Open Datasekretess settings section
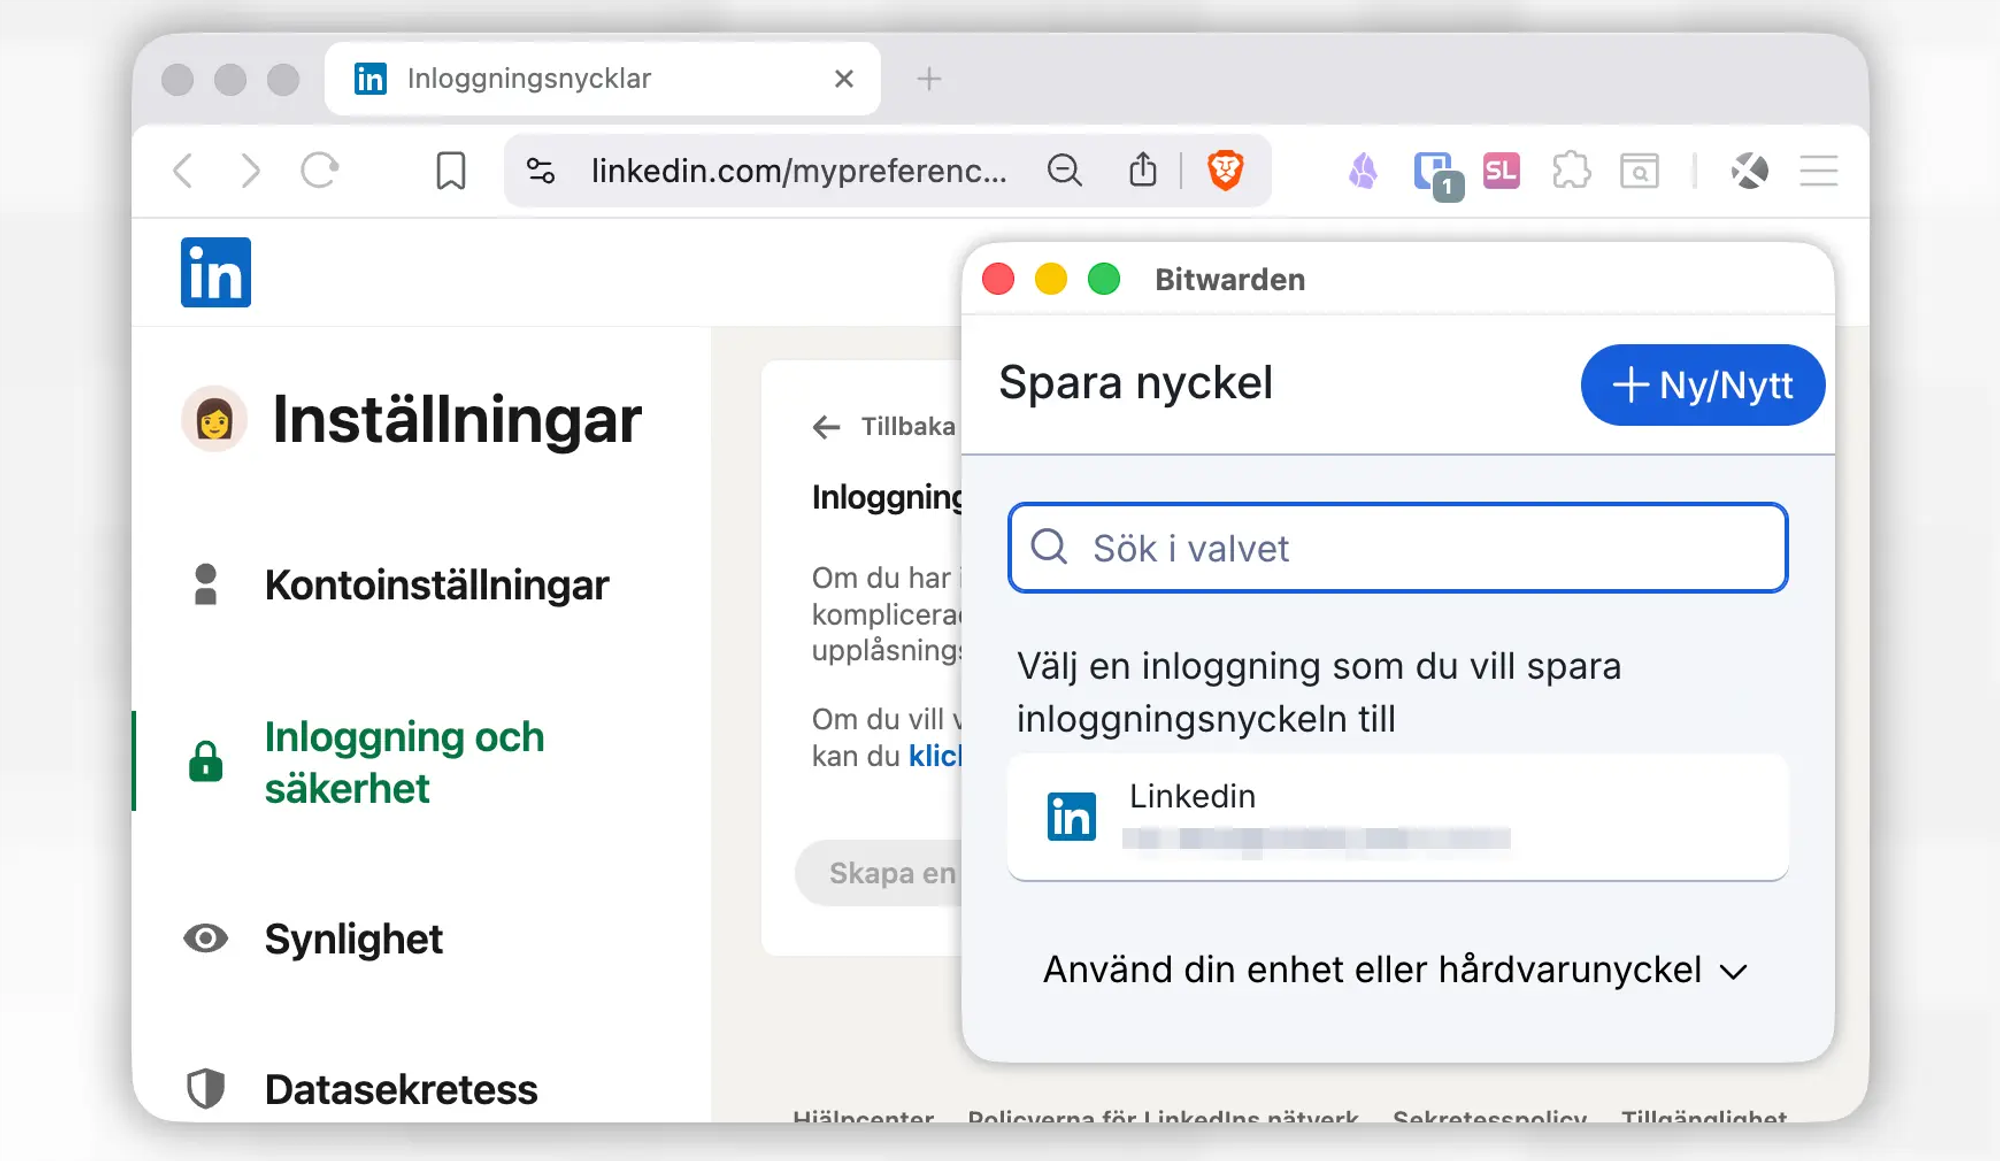The width and height of the screenshot is (2000, 1161). click(401, 1089)
